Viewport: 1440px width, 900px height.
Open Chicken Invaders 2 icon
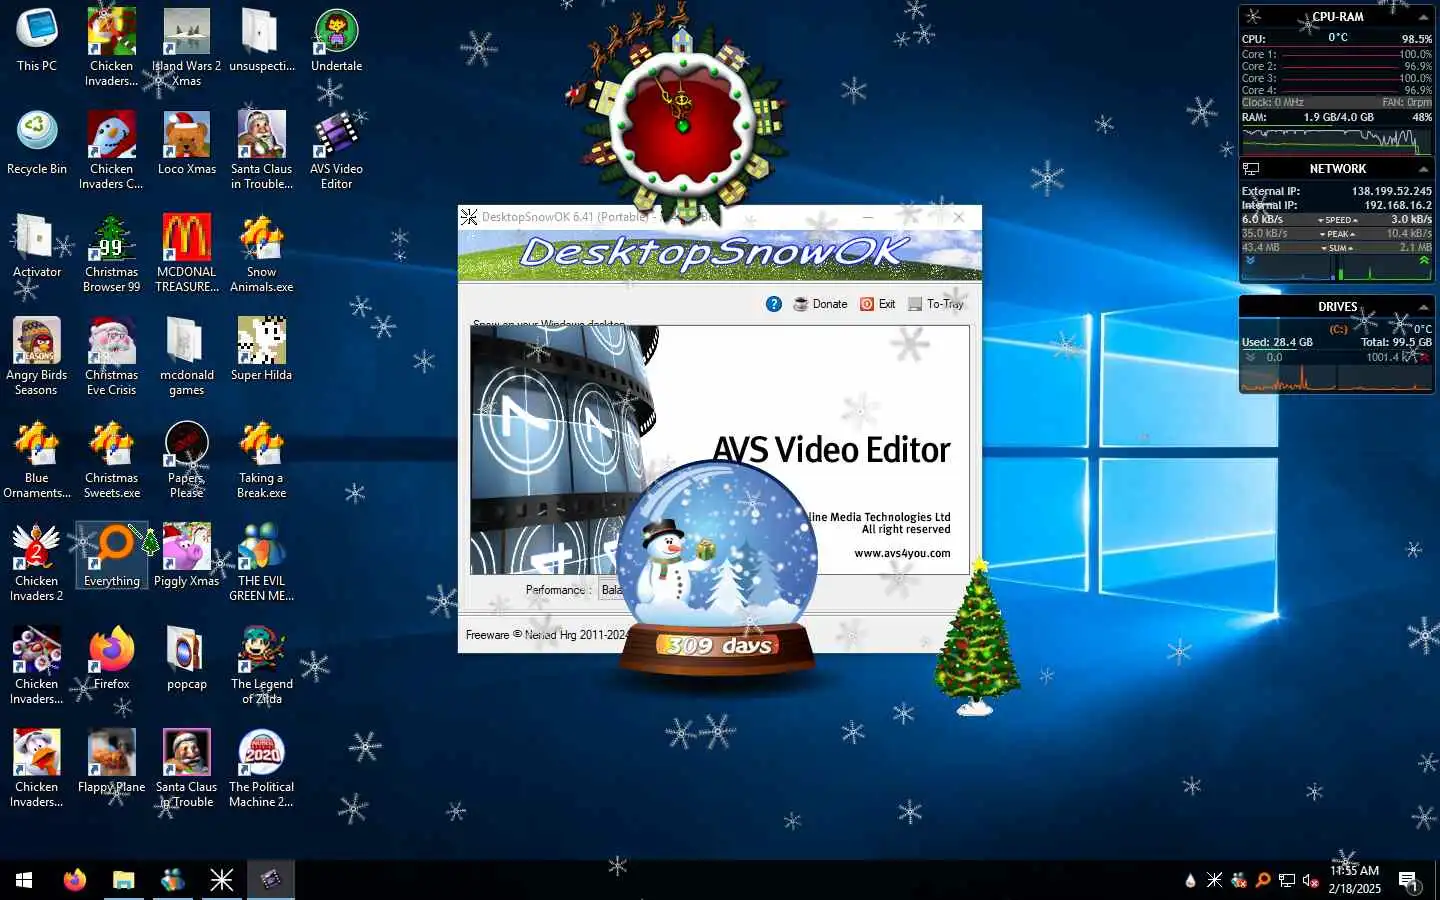[x=36, y=561]
